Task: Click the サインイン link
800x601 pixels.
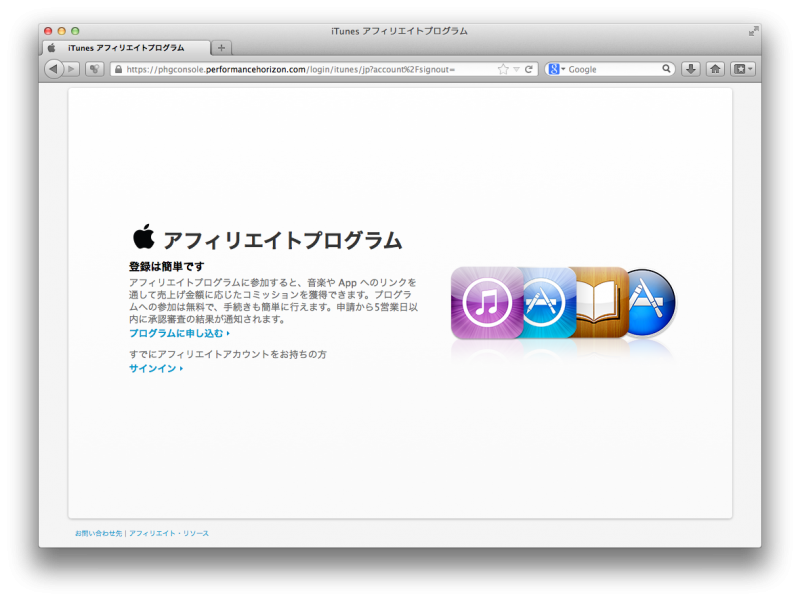Action: coord(156,368)
